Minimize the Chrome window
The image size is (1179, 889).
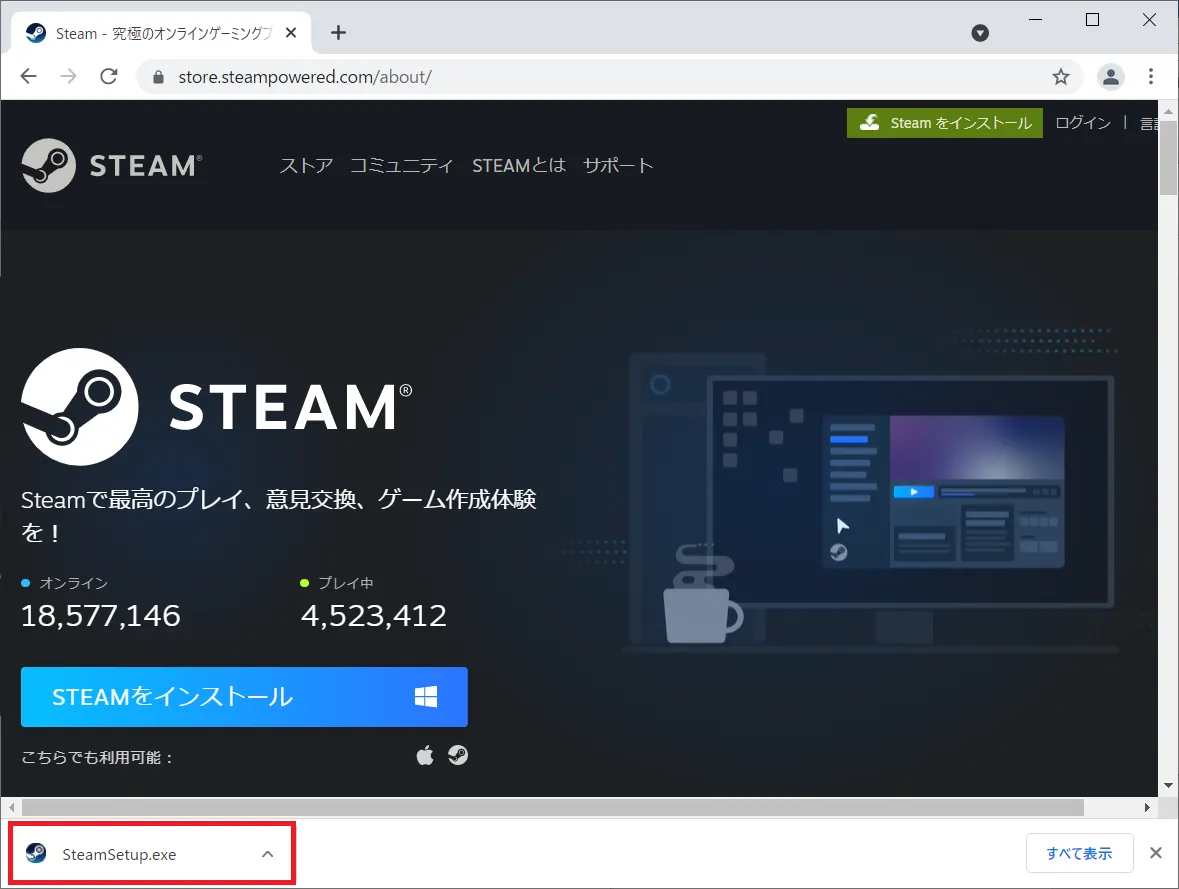[x=1035, y=20]
